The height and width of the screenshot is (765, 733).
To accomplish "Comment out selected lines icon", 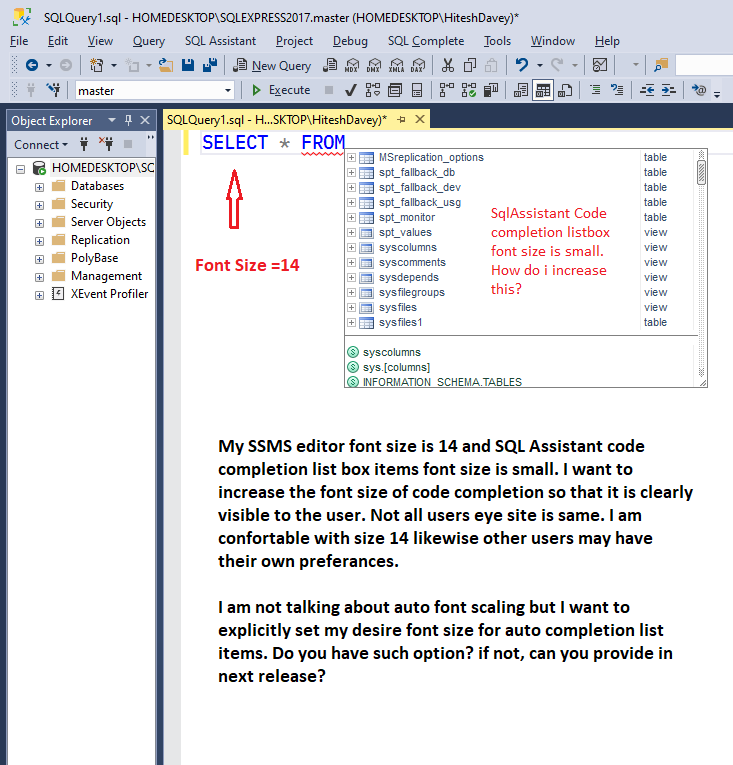I will coord(595,90).
